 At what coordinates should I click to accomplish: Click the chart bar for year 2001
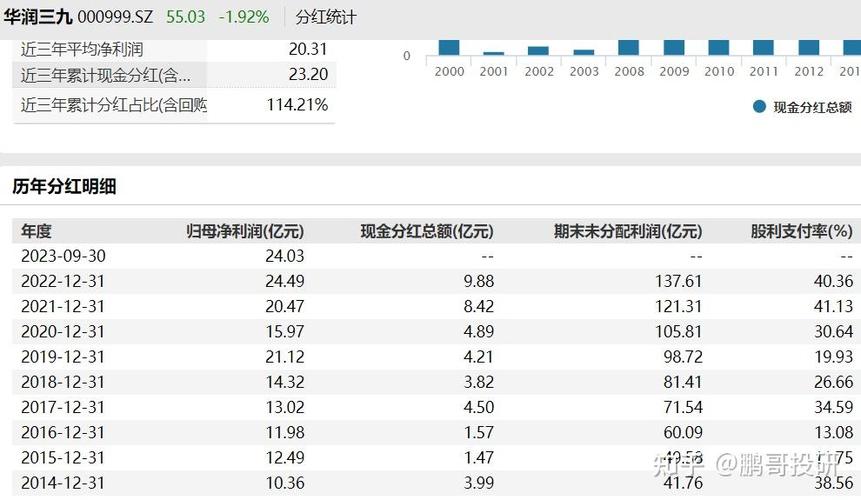[x=494, y=53]
